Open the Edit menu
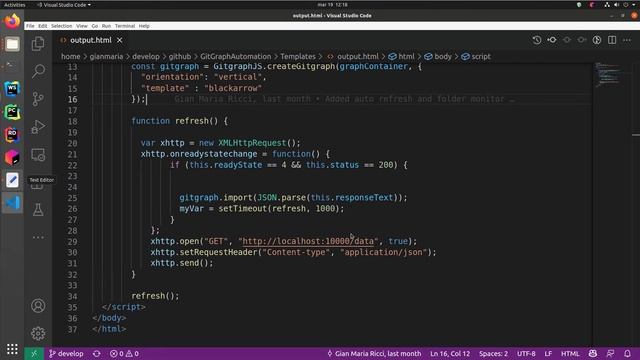This screenshot has height=360, width=640. pyautogui.click(x=42, y=26)
